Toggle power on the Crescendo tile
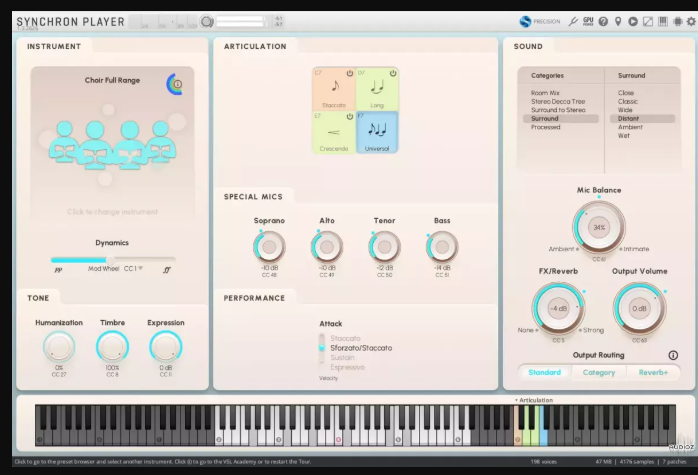Viewport: 698px width, 475px height. click(x=350, y=117)
